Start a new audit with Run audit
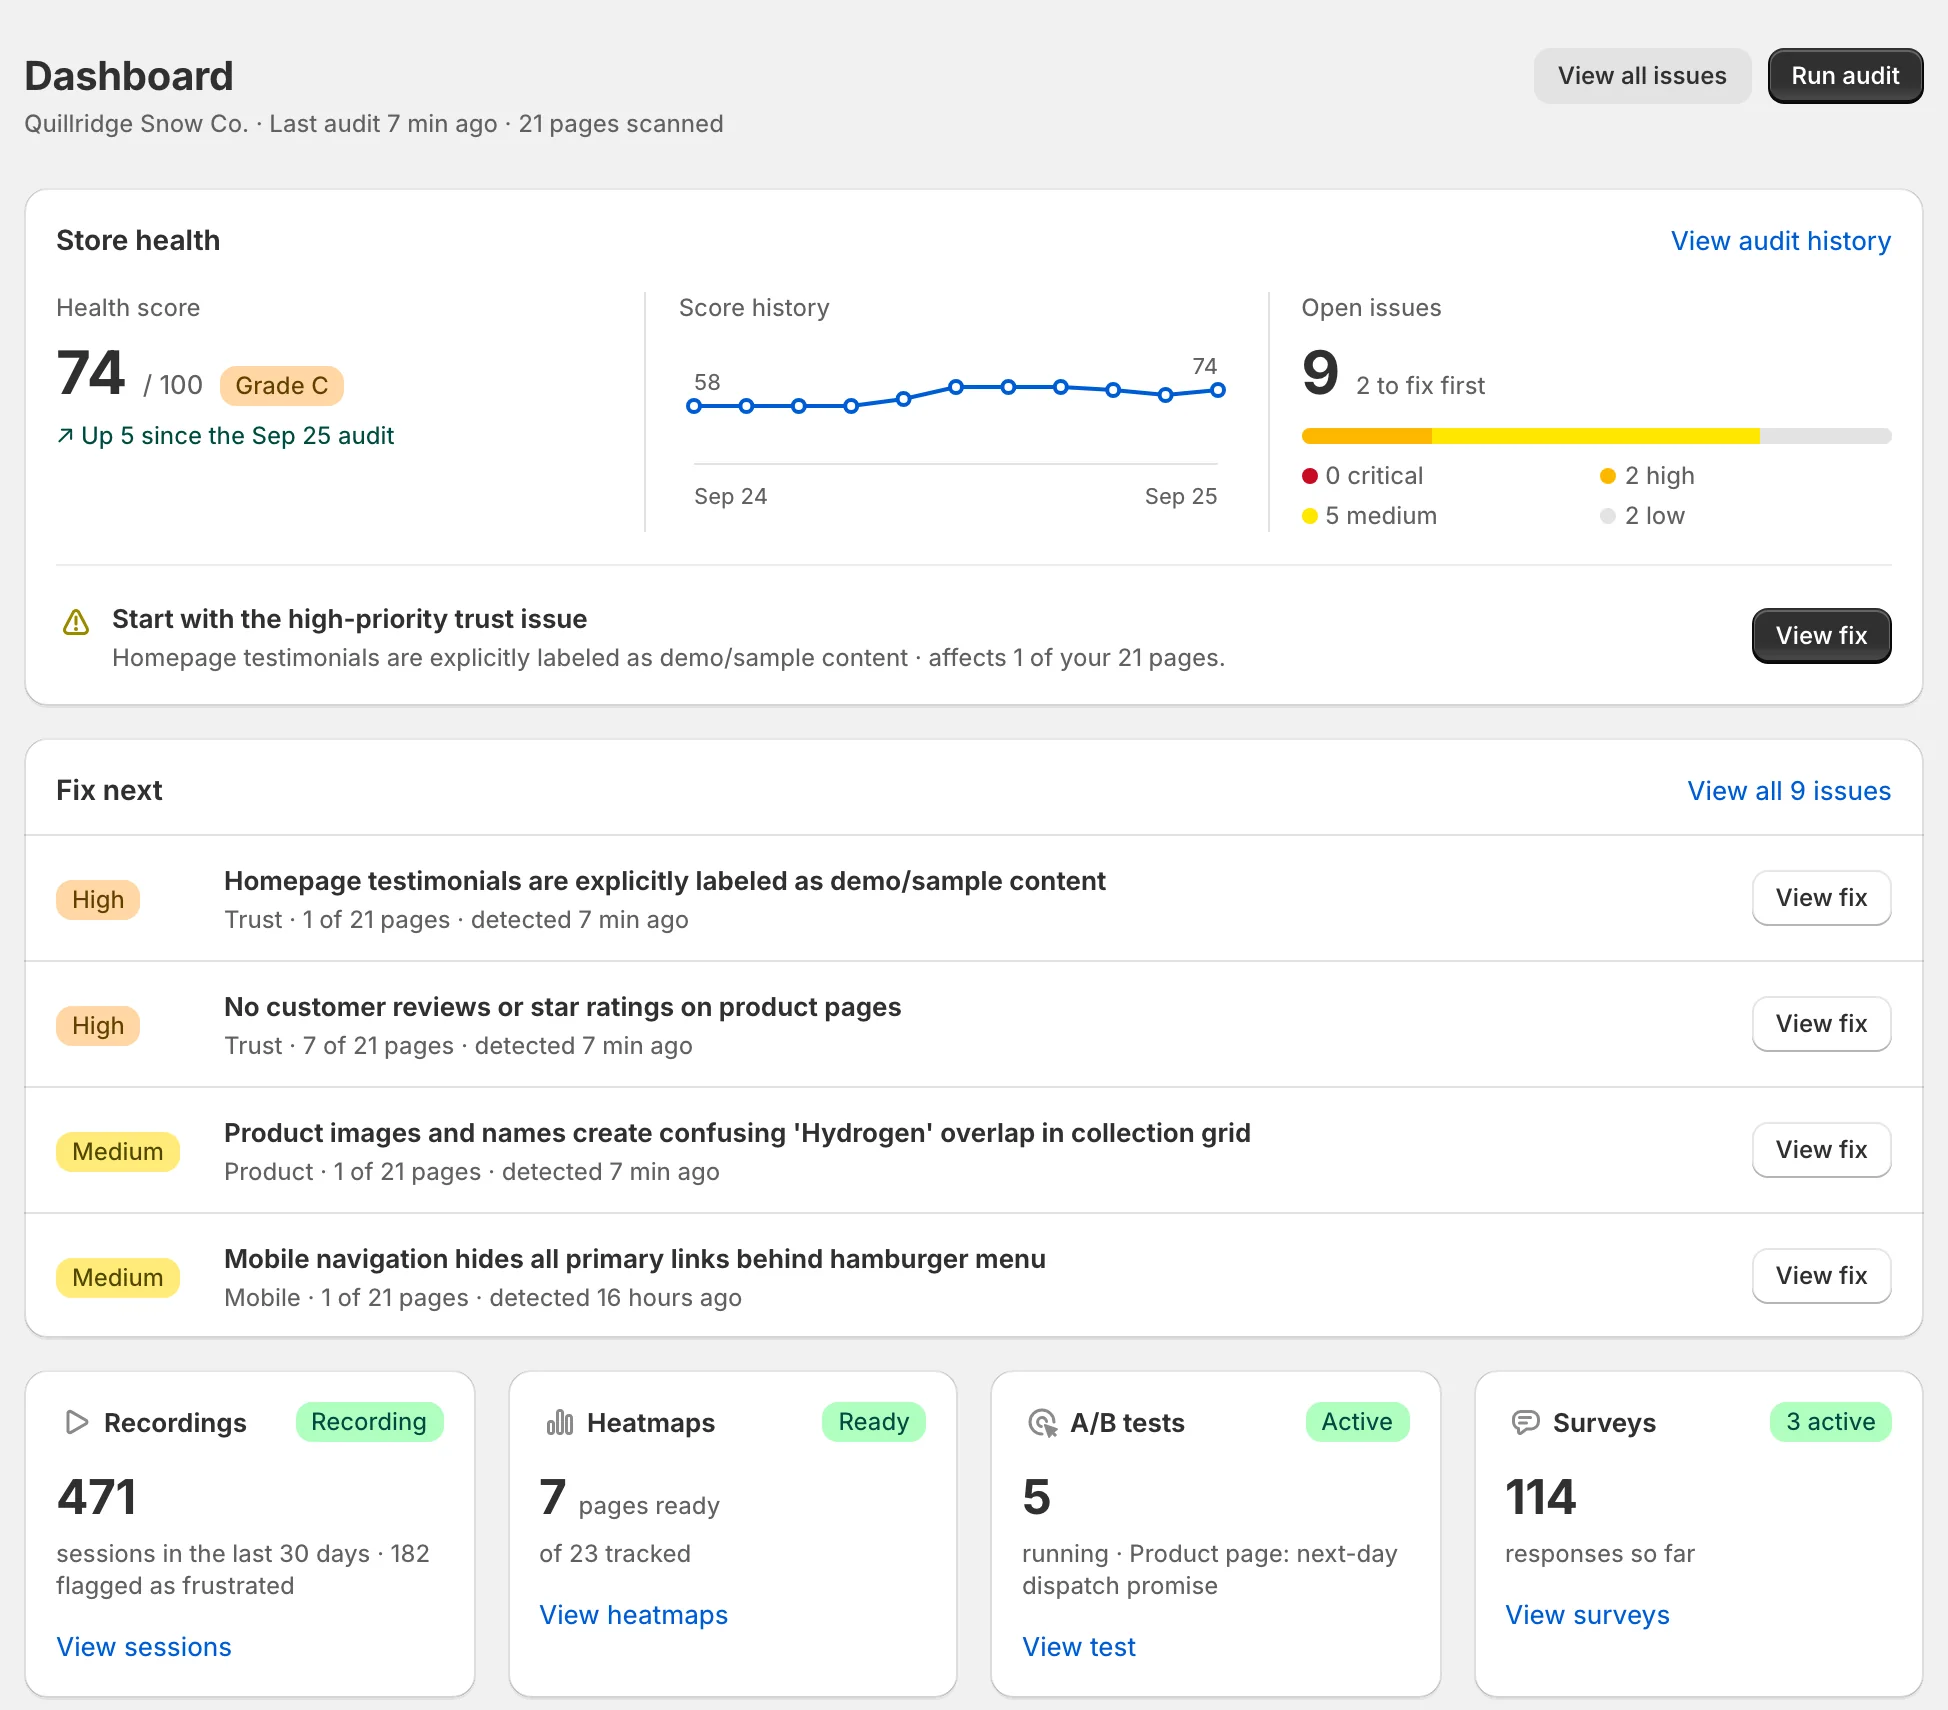Screen dimensions: 1948x1710 pyautogui.click(x=1845, y=76)
